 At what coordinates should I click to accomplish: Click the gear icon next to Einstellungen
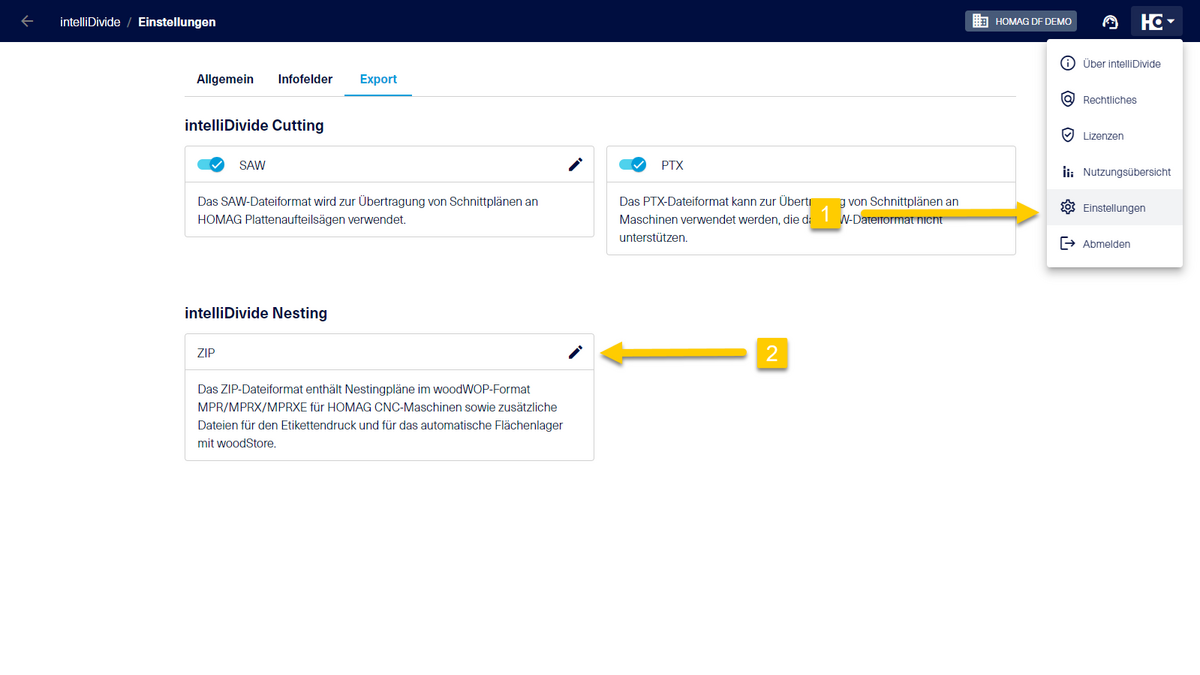coord(1068,207)
